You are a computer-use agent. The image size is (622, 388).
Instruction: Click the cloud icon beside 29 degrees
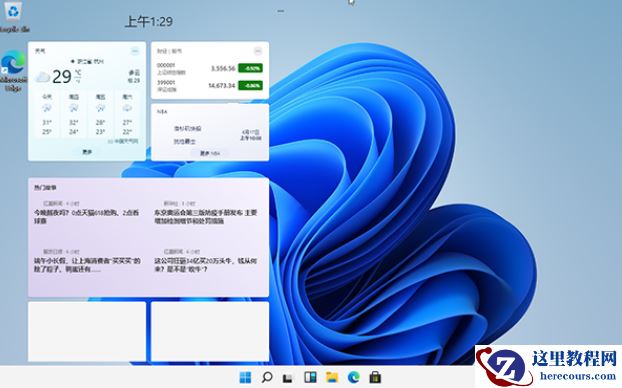click(42, 77)
